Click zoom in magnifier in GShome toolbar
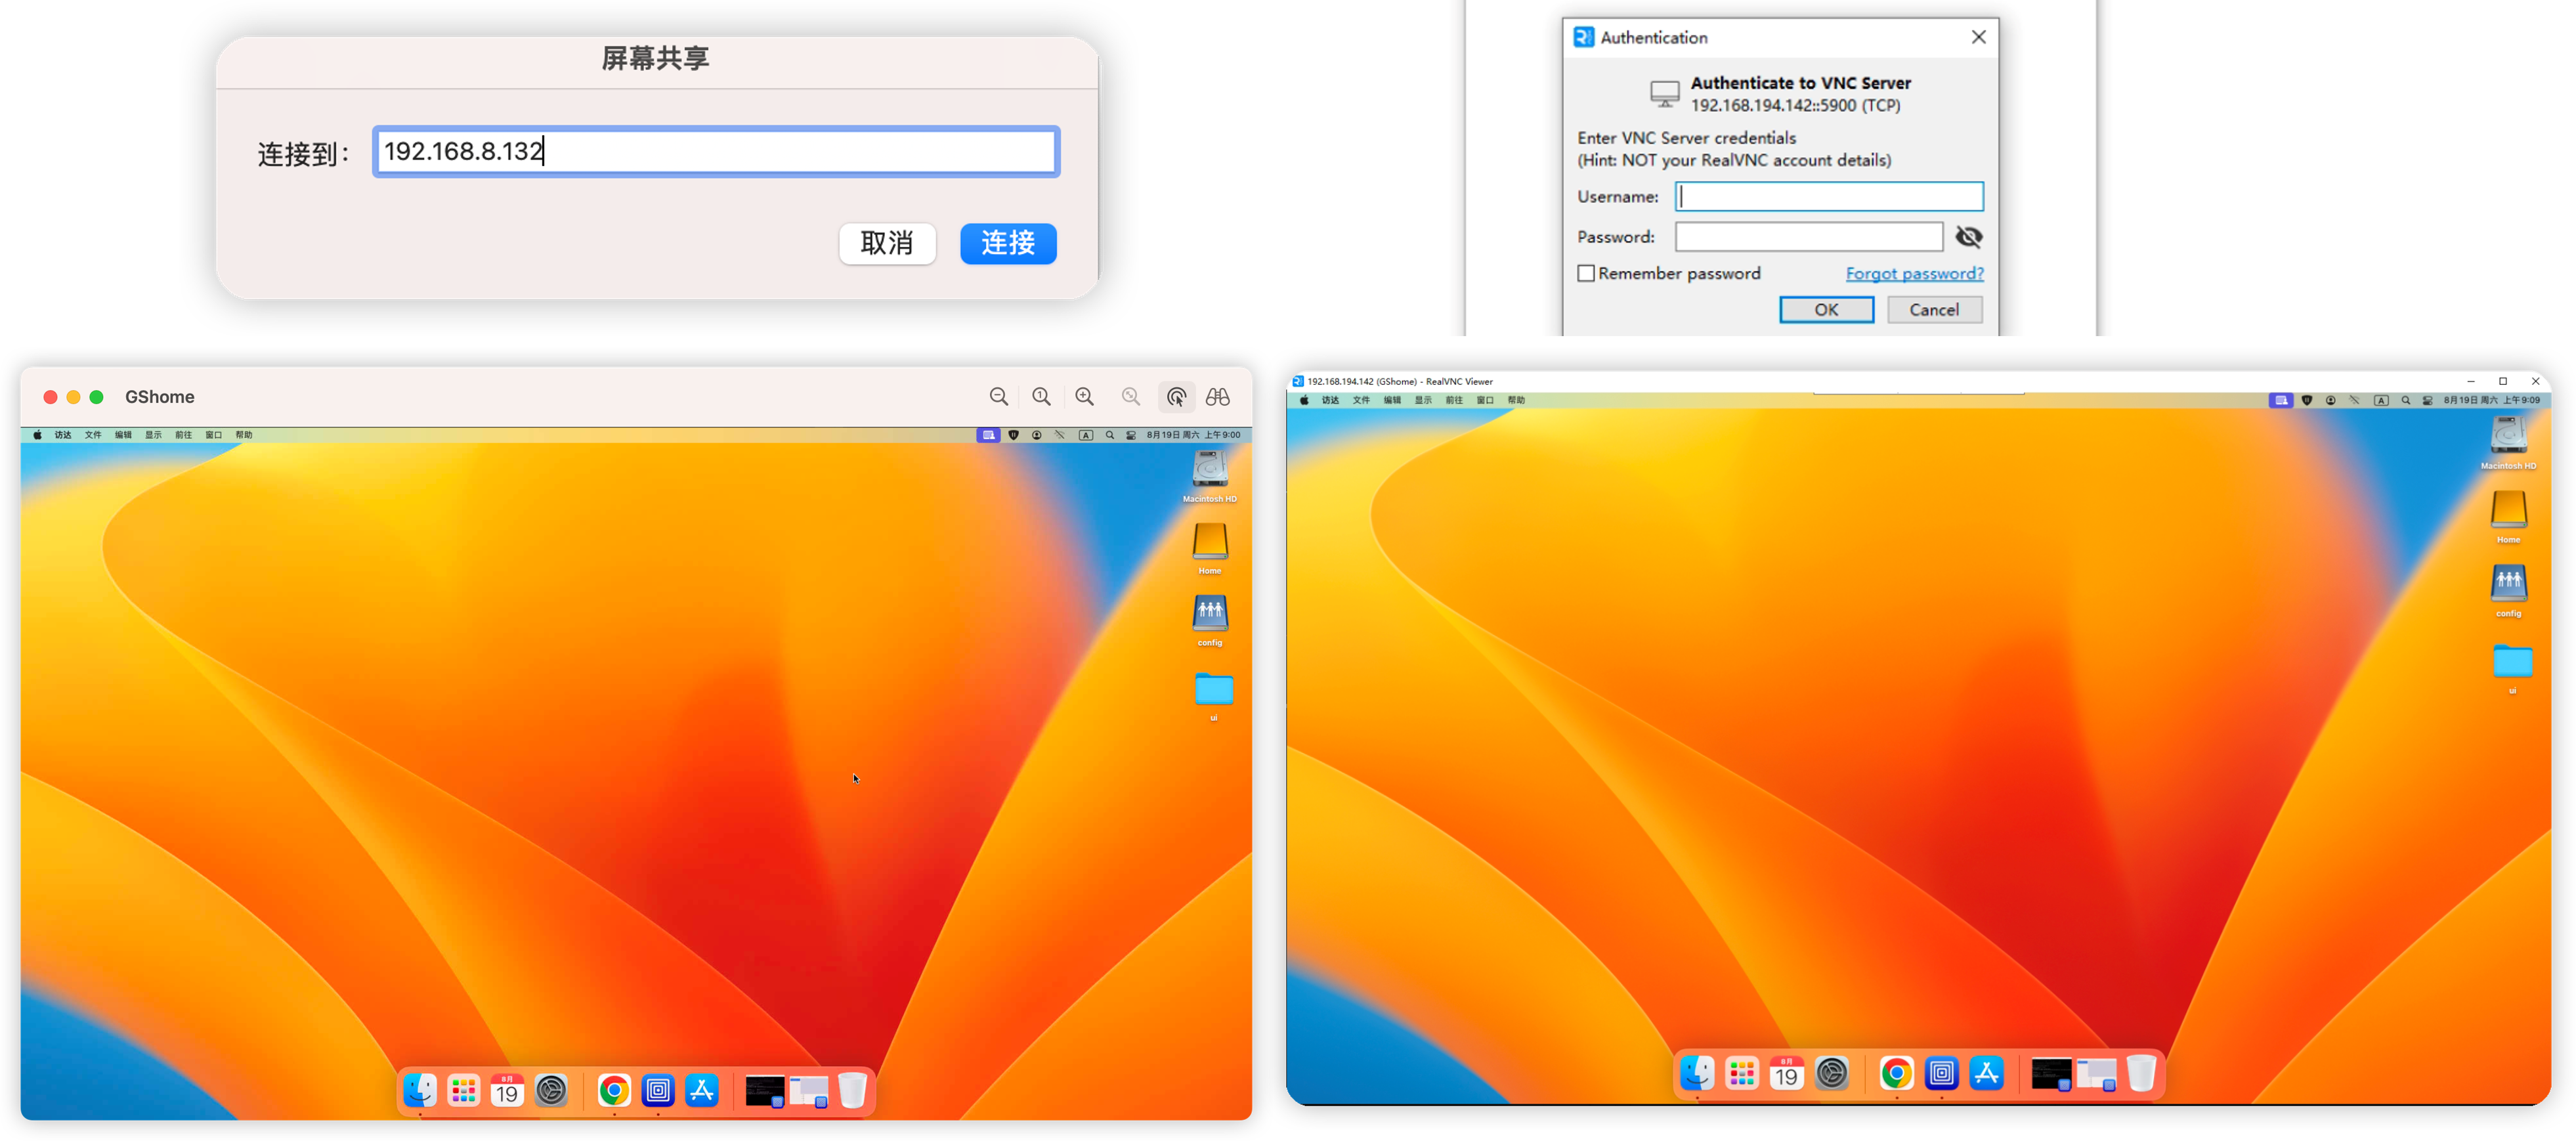The width and height of the screenshot is (2576, 1141). tap(1085, 397)
